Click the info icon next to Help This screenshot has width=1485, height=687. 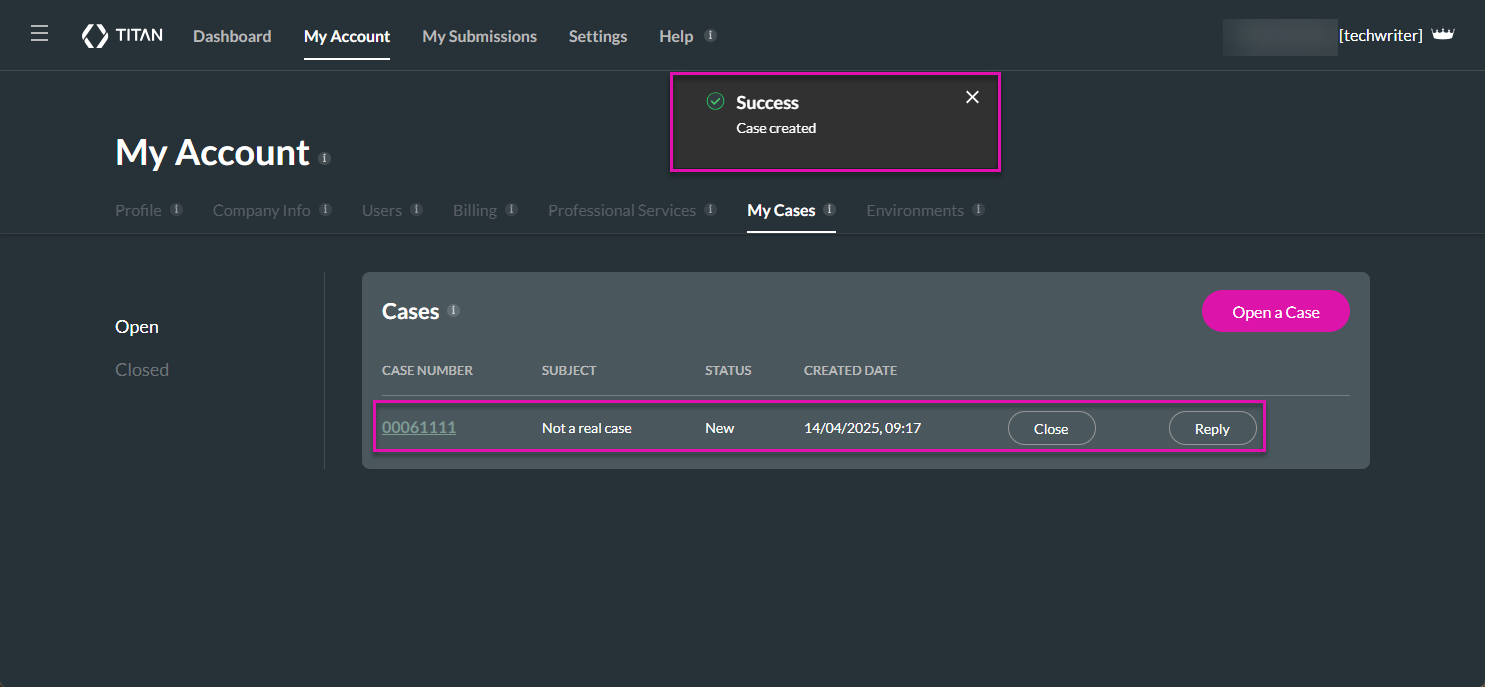click(x=710, y=35)
